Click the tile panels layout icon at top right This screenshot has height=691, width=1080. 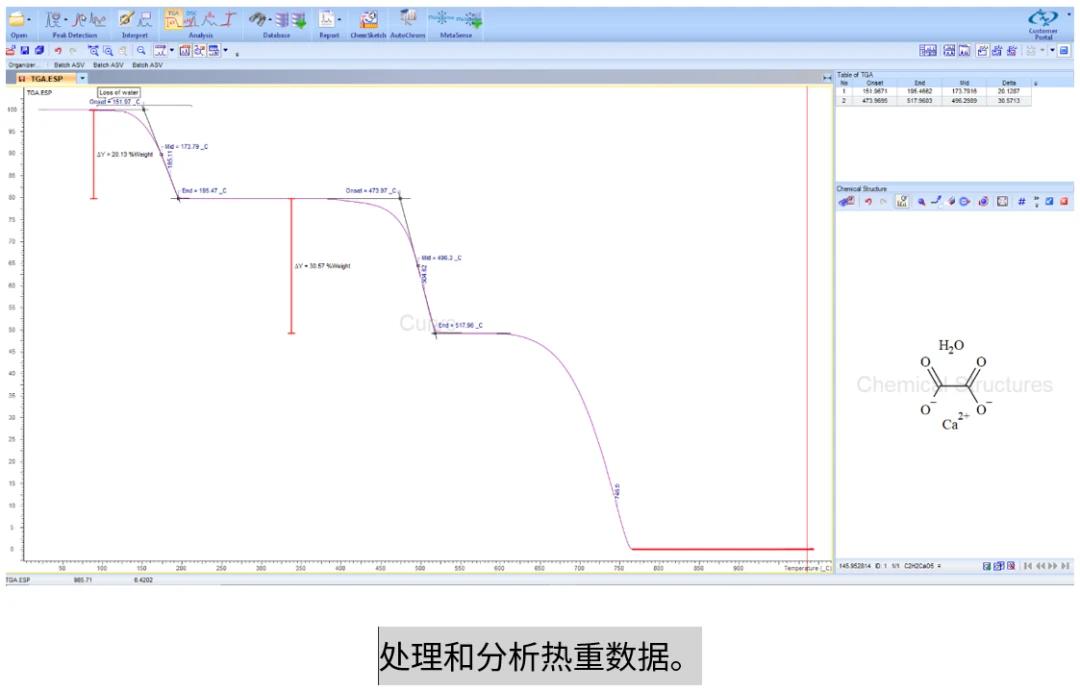[x=928, y=50]
